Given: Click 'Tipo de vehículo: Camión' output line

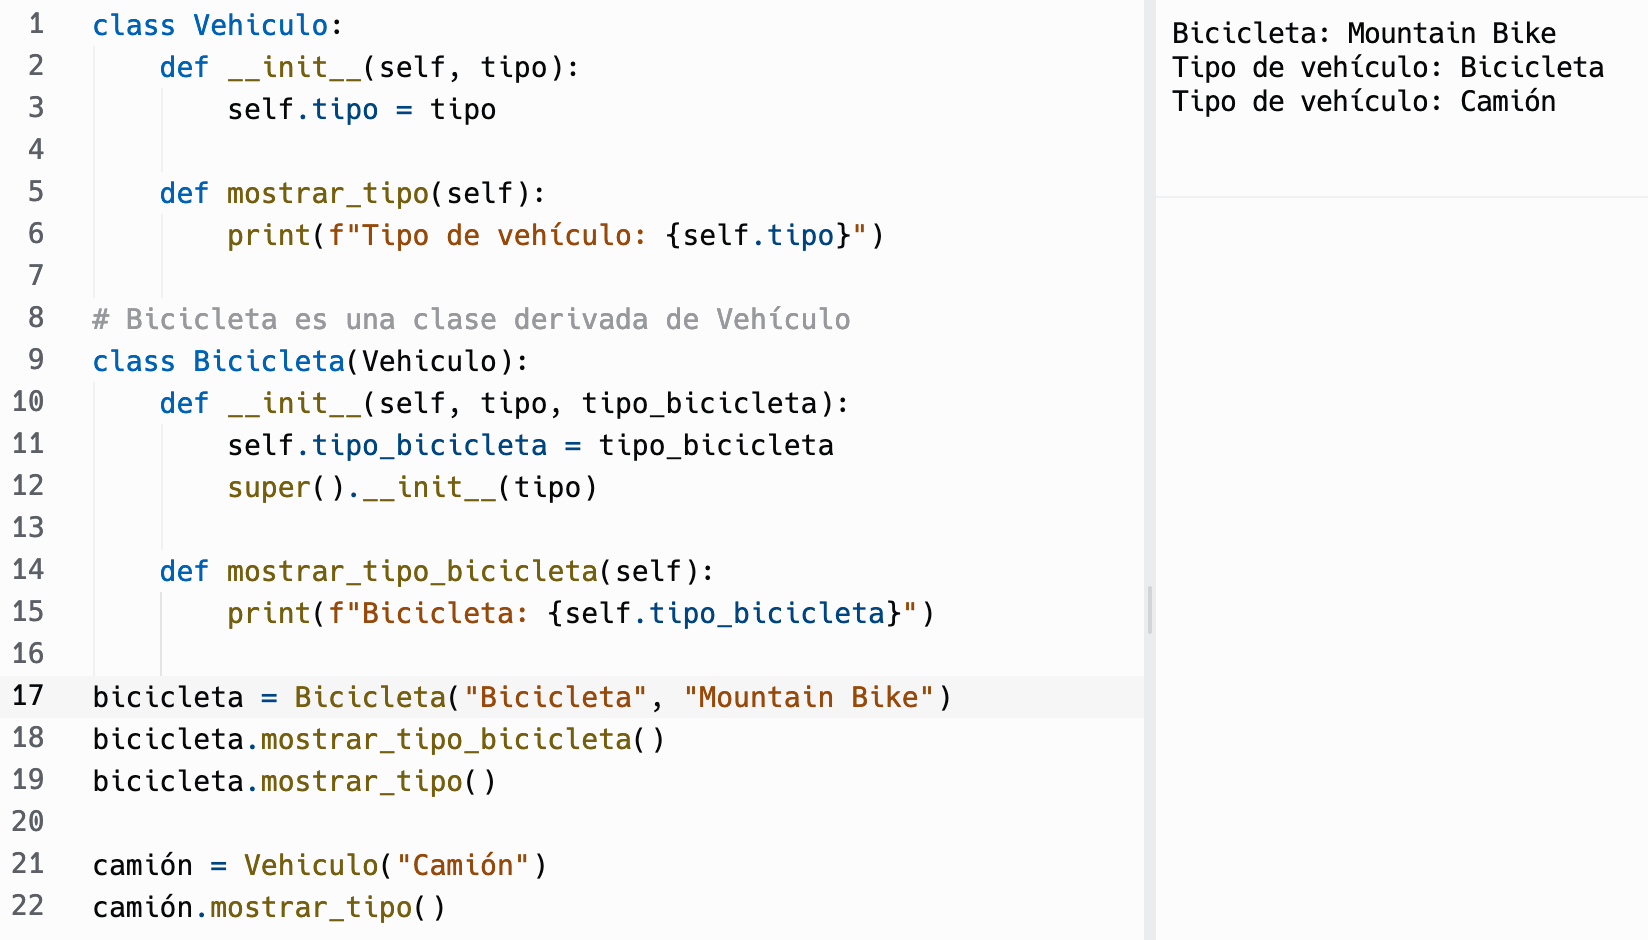Looking at the screenshot, I should point(1363,102).
